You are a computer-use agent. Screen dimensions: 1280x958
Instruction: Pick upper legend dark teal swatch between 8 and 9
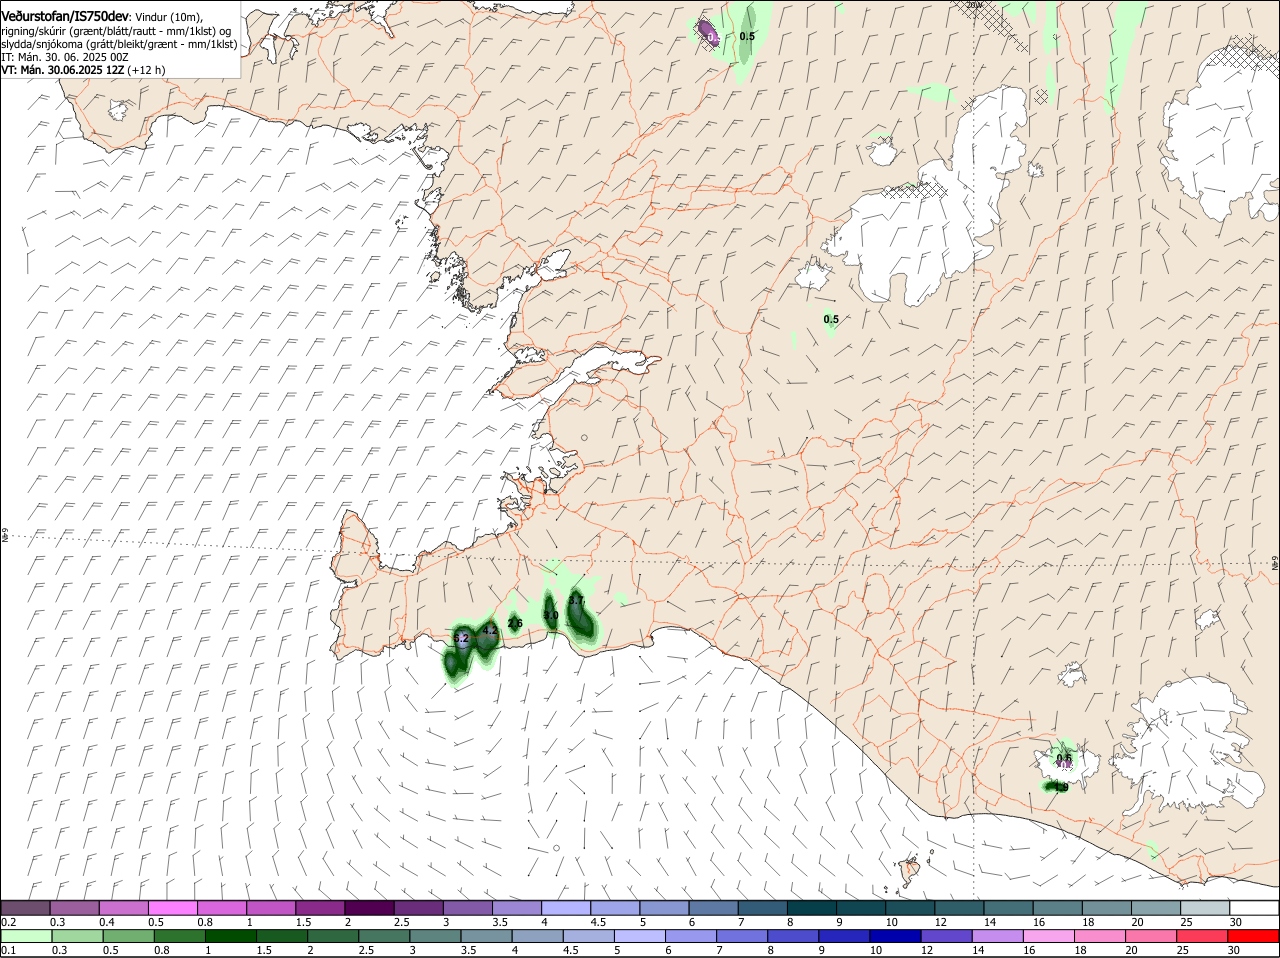[810, 908]
